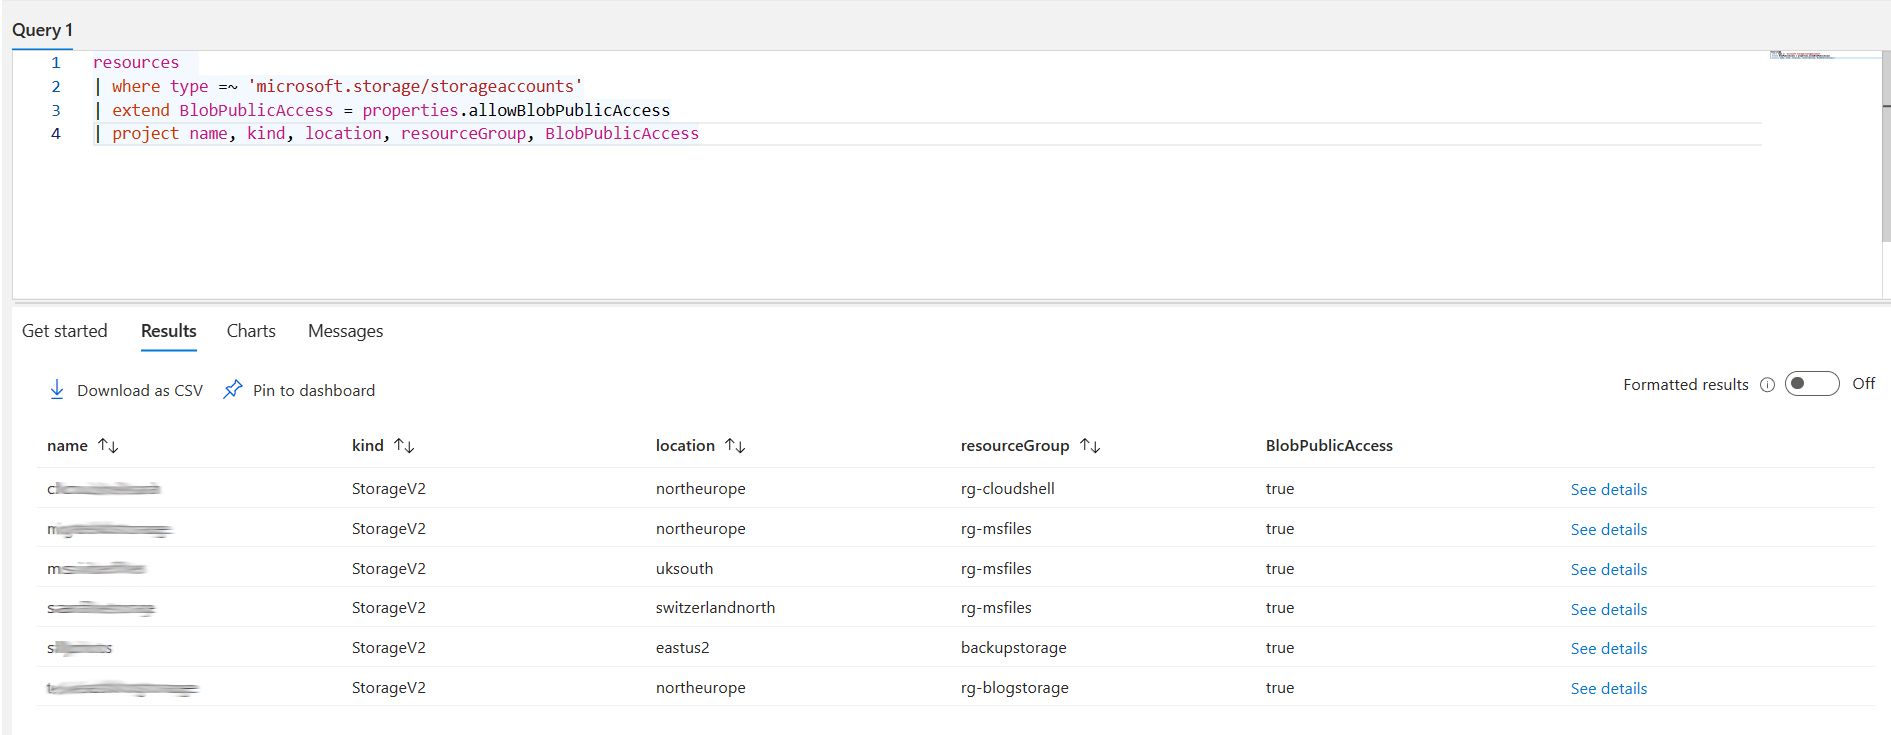This screenshot has height=735, width=1891.
Task: Switch to the Get started tab
Action: [x=65, y=331]
